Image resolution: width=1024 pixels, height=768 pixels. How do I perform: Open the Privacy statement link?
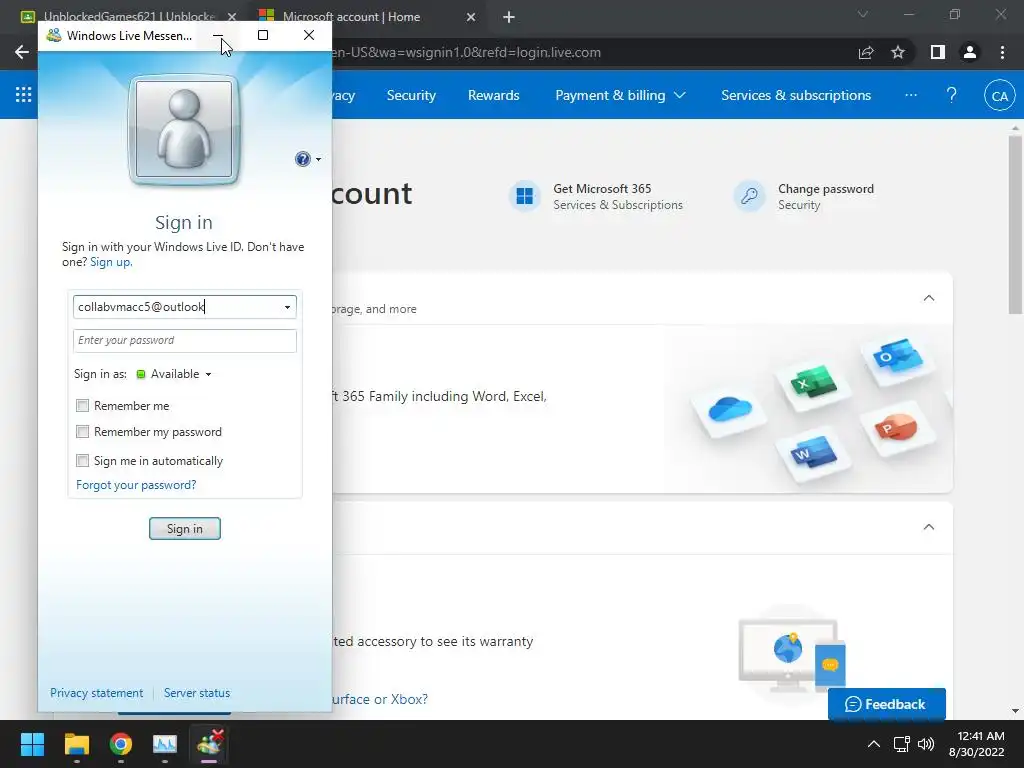96,693
